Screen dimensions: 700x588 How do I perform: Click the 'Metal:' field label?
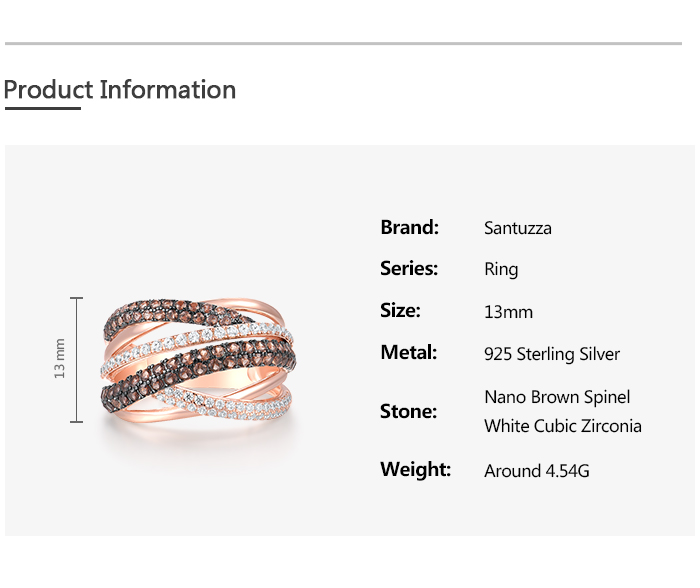coord(409,352)
